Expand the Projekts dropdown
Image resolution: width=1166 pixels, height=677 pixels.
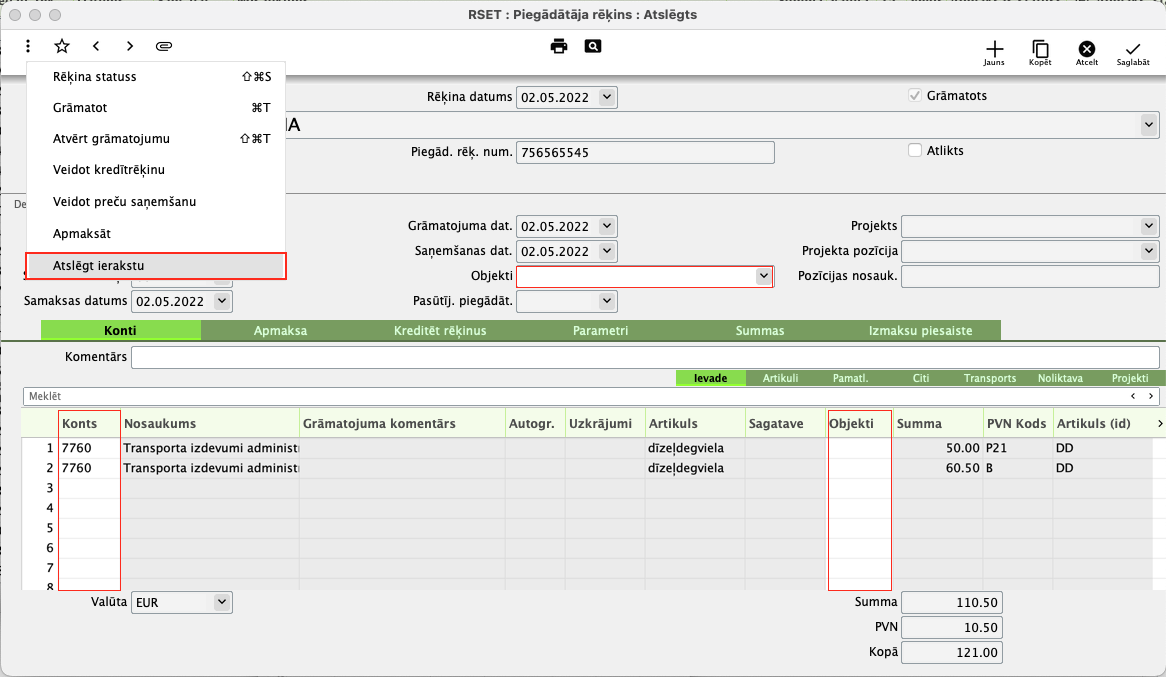[1148, 225]
